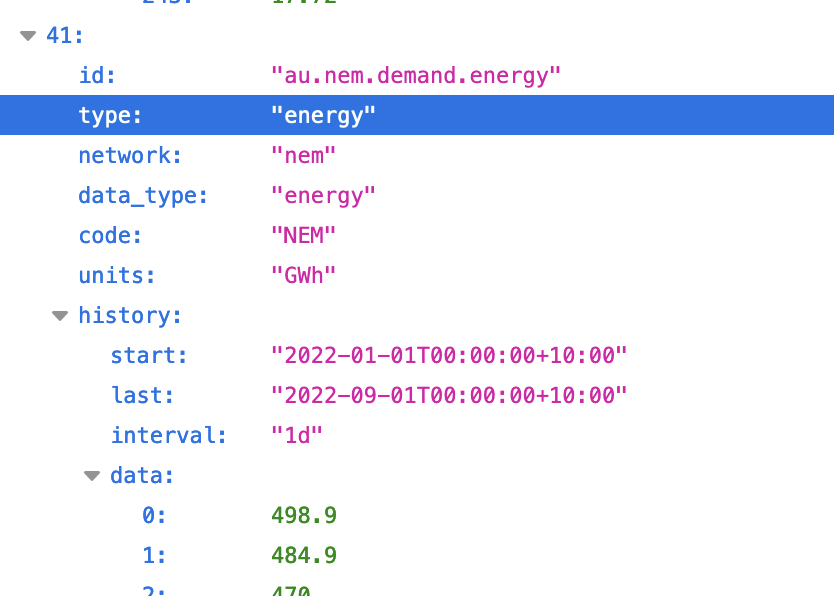834x596 pixels.
Task: Select the interval value "1d"
Action: [296, 435]
